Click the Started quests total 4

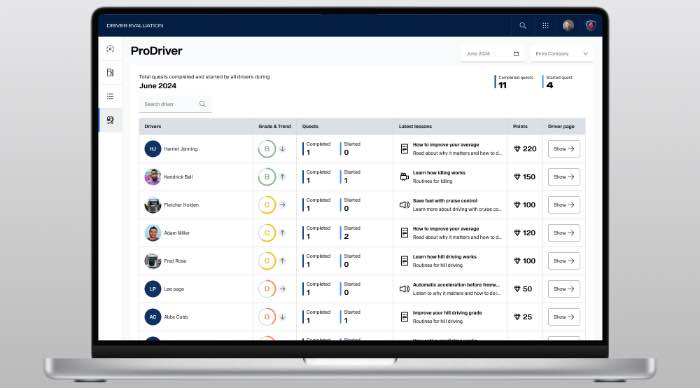tap(550, 85)
